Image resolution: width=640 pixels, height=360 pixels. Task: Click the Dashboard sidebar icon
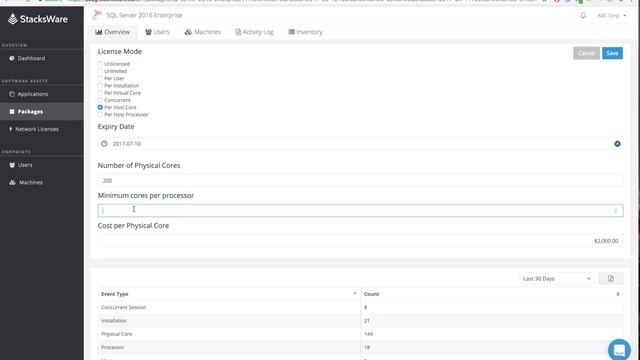click(x=12, y=58)
